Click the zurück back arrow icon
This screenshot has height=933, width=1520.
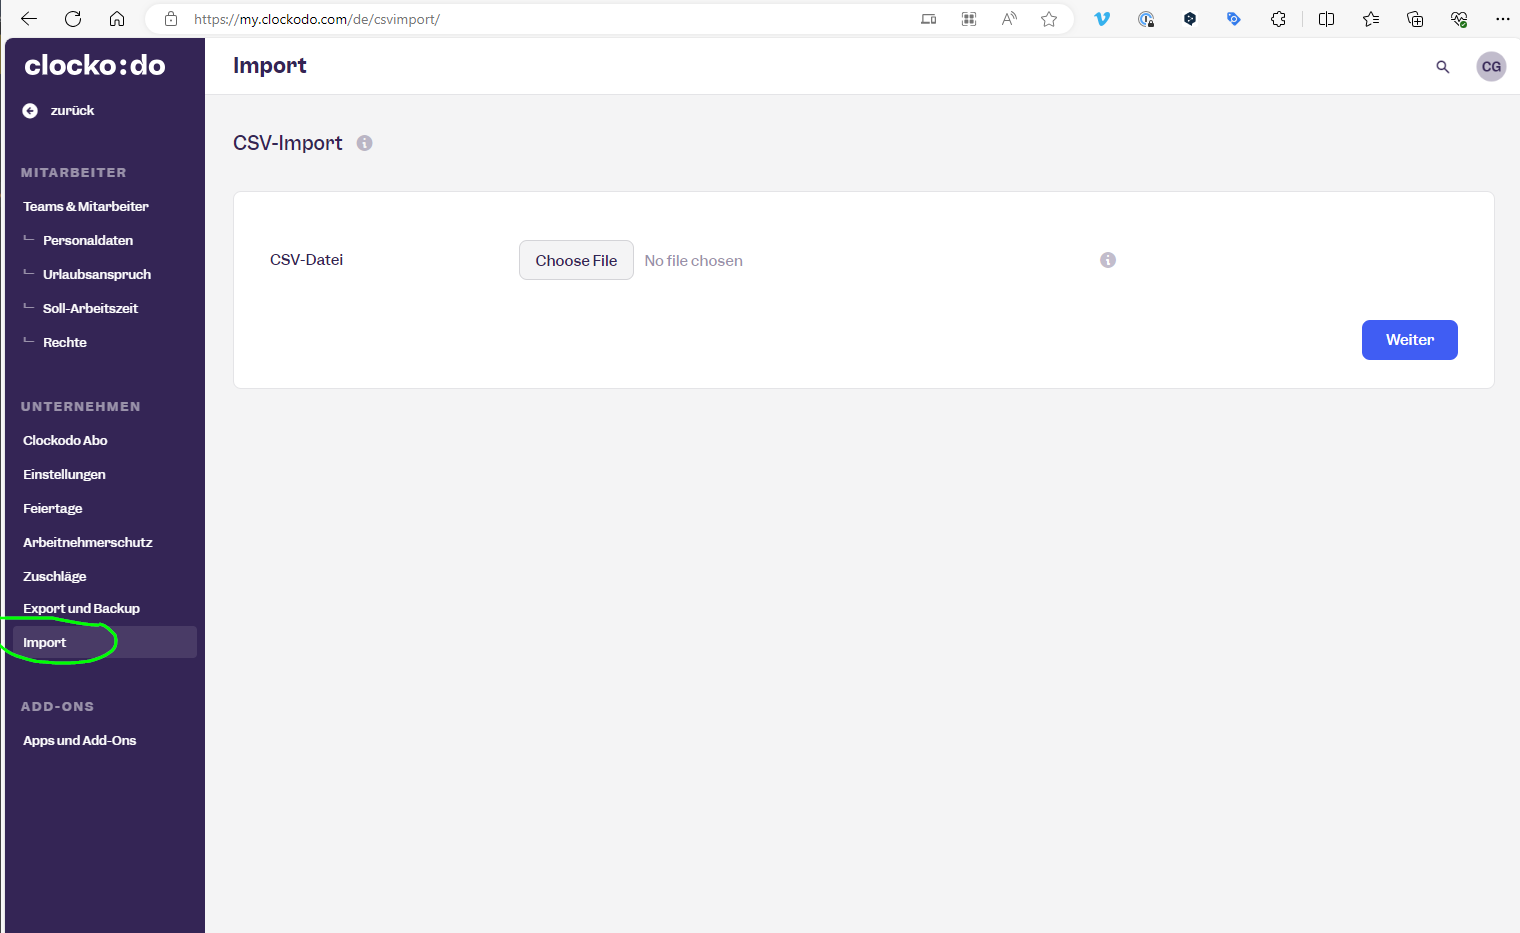pos(30,111)
